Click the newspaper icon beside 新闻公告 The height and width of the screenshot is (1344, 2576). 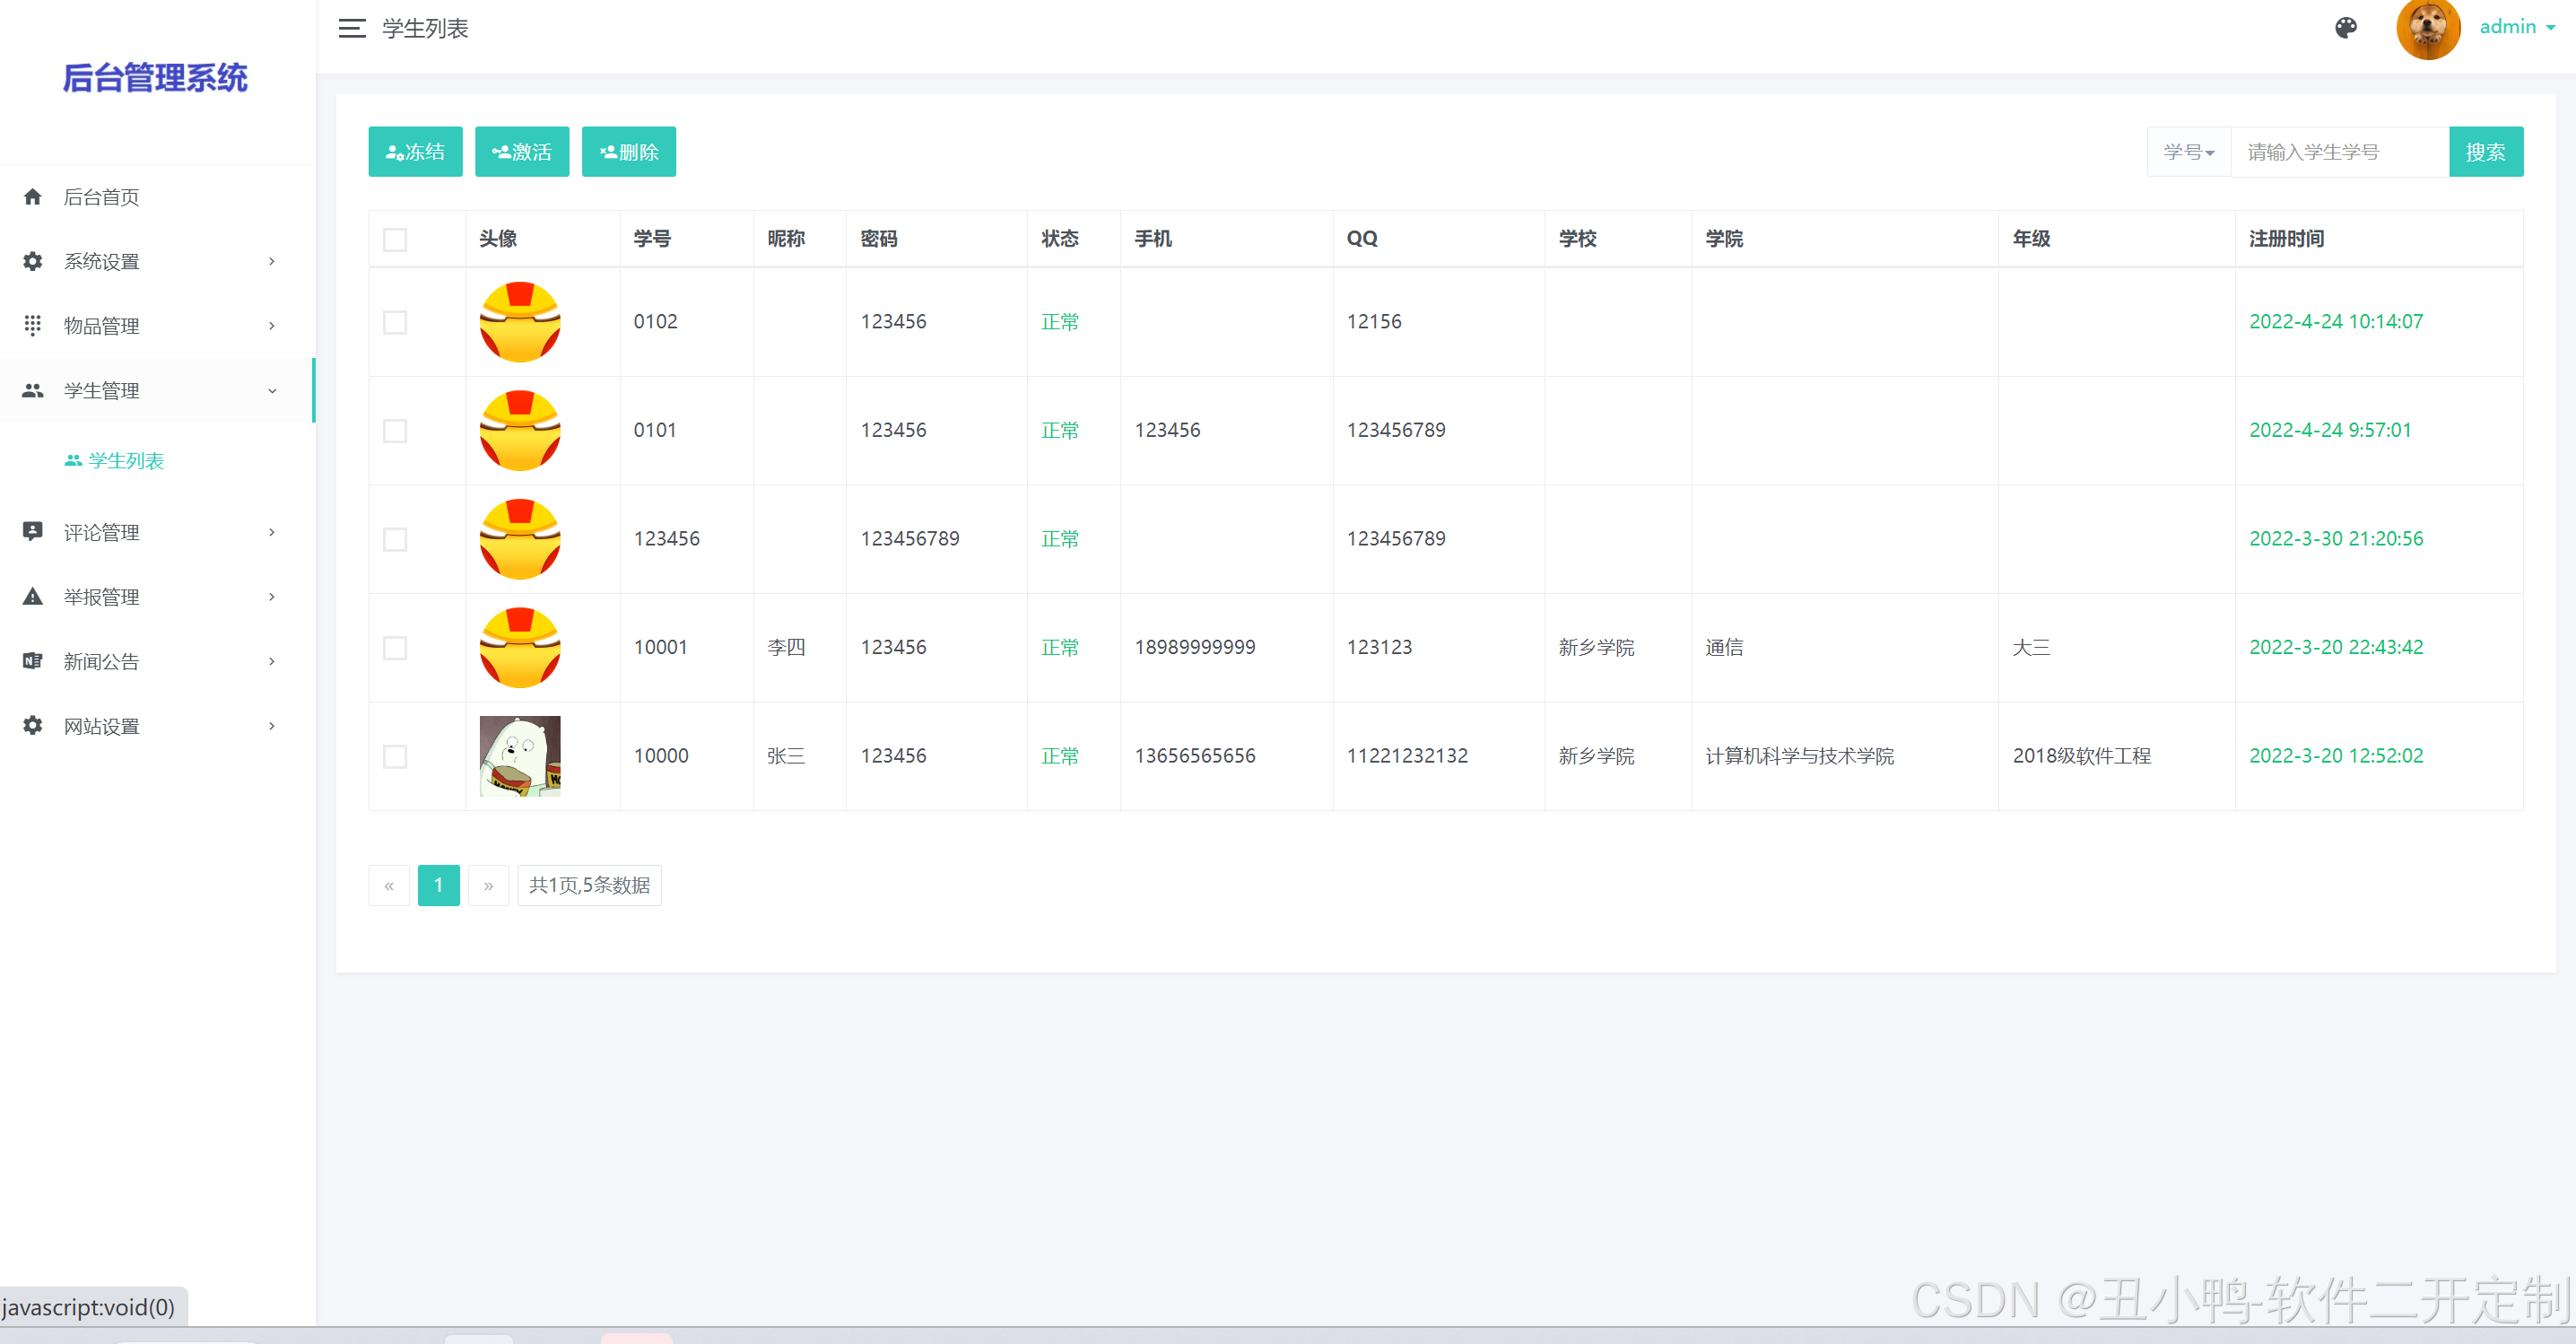(x=33, y=661)
